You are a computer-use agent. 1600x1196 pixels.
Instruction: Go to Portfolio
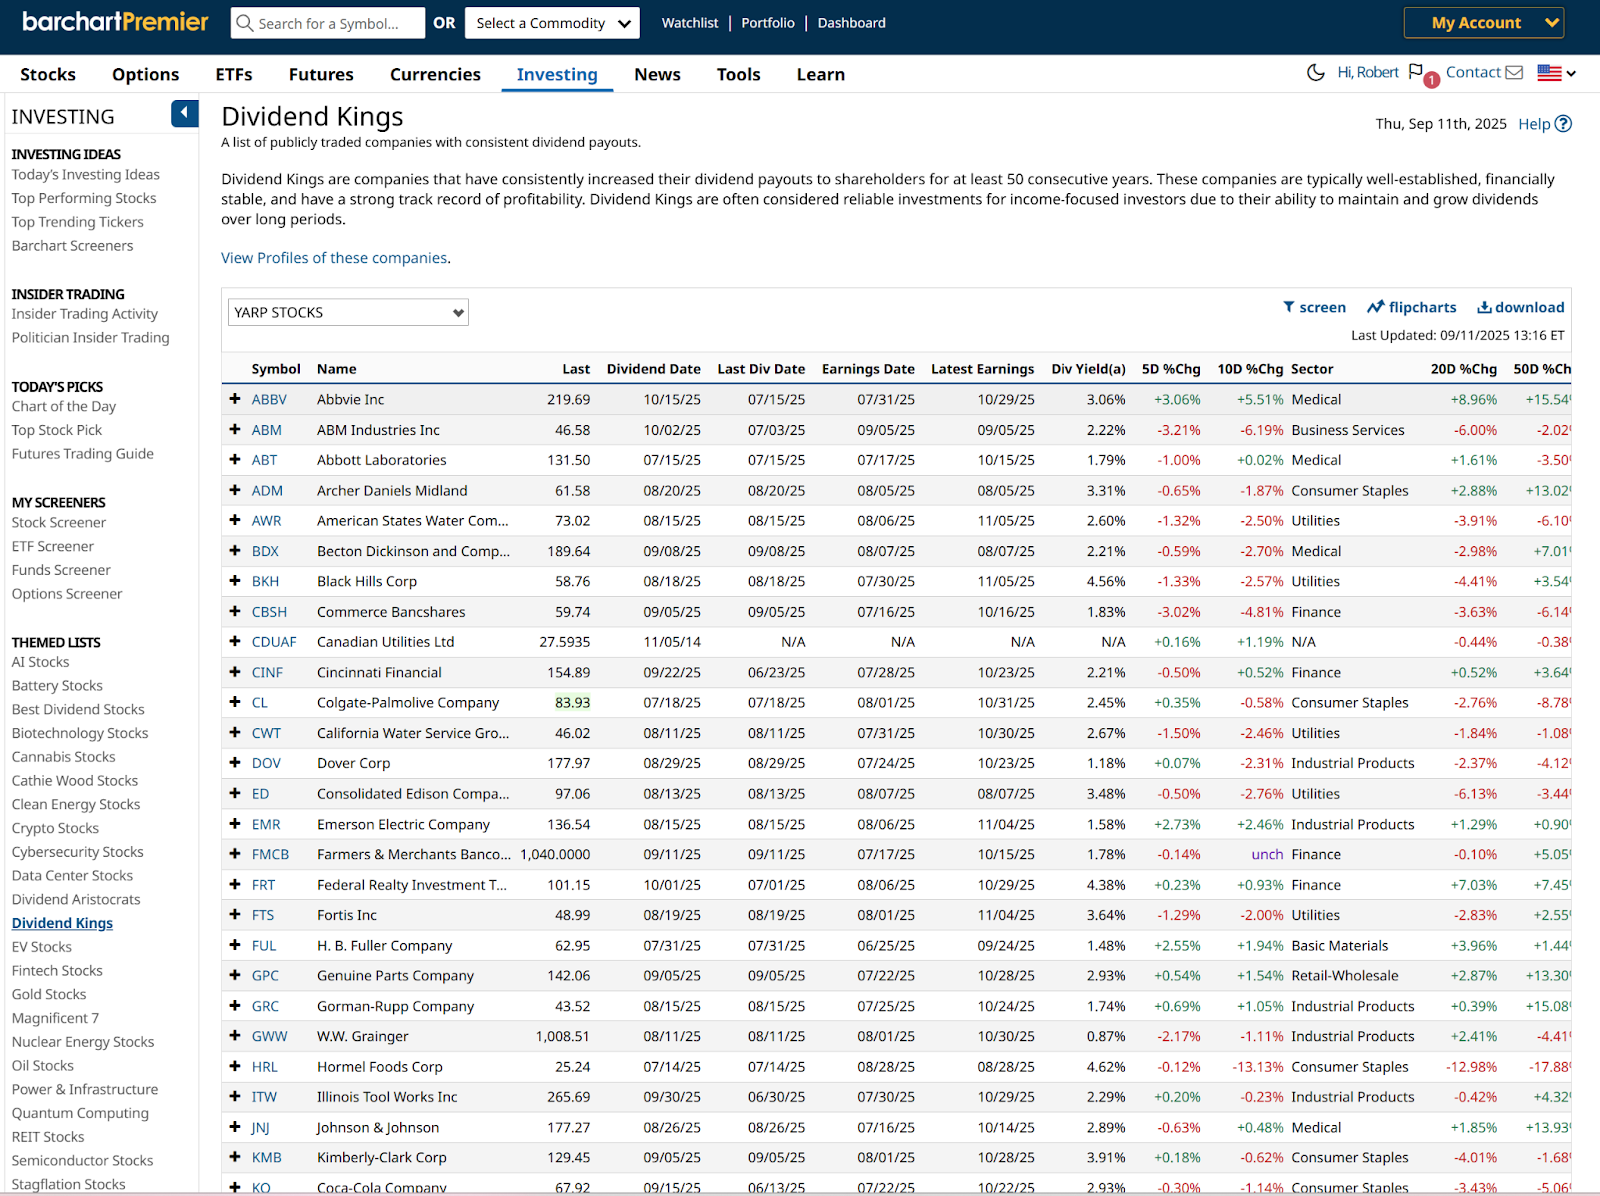point(768,23)
